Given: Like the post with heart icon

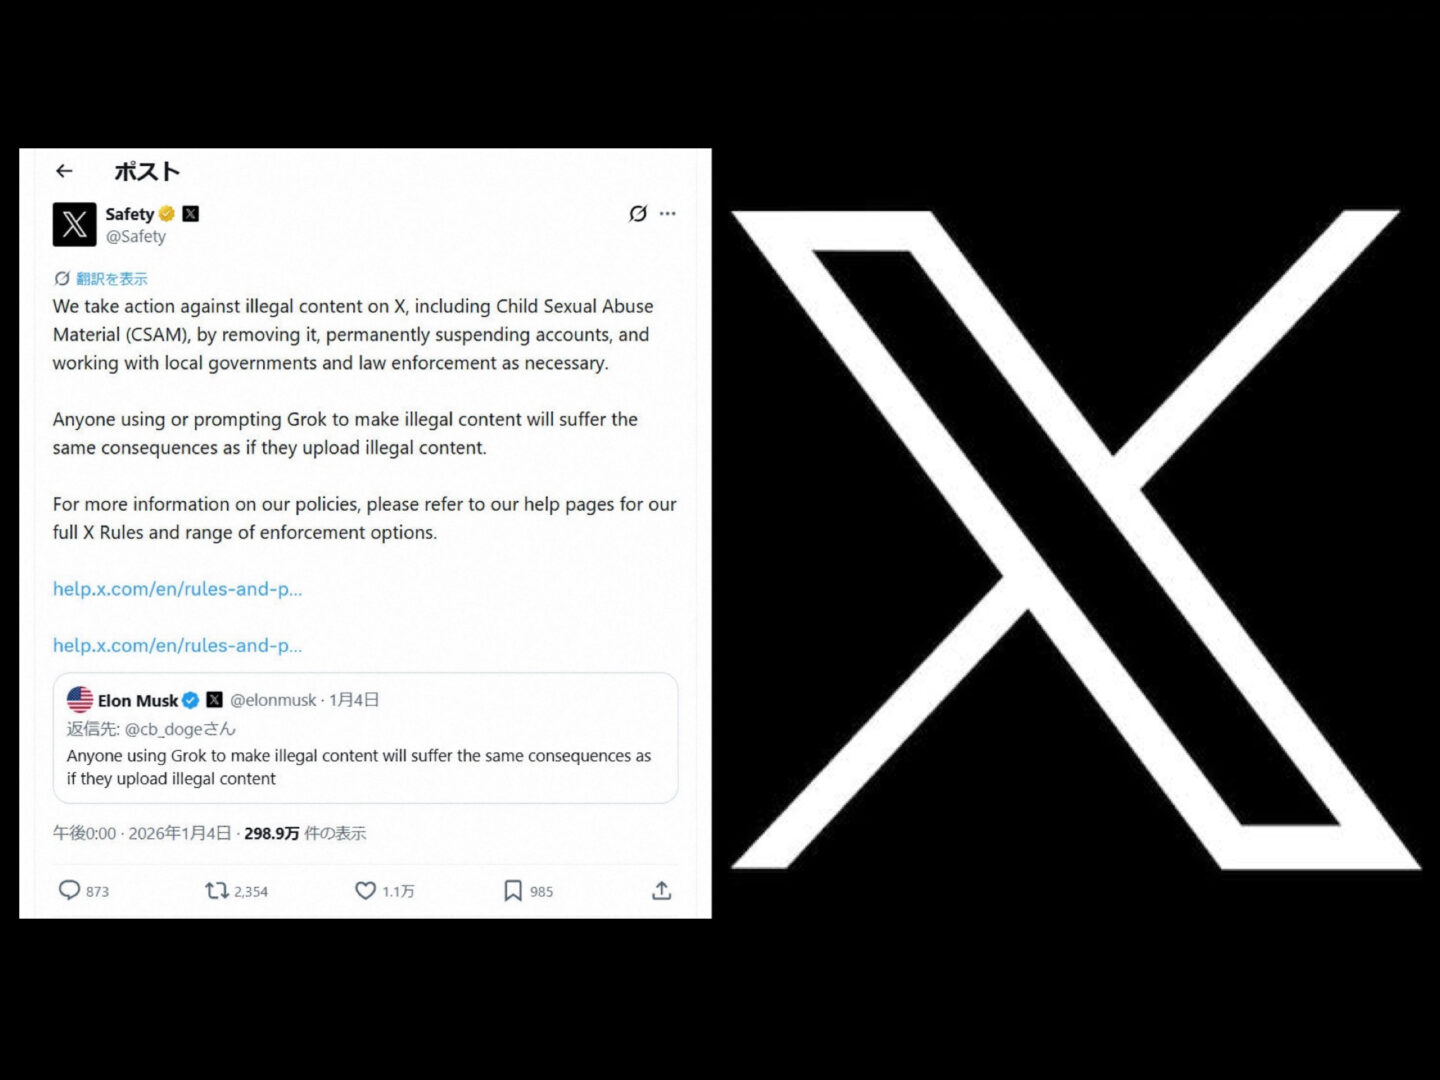Looking at the screenshot, I should (365, 890).
